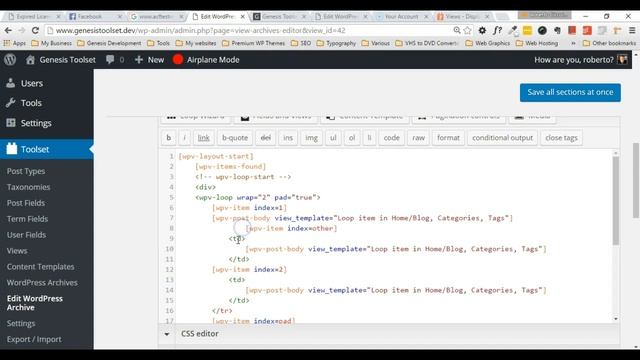Reload the page
This screenshot has height=360, width=640.
(x=35, y=30)
